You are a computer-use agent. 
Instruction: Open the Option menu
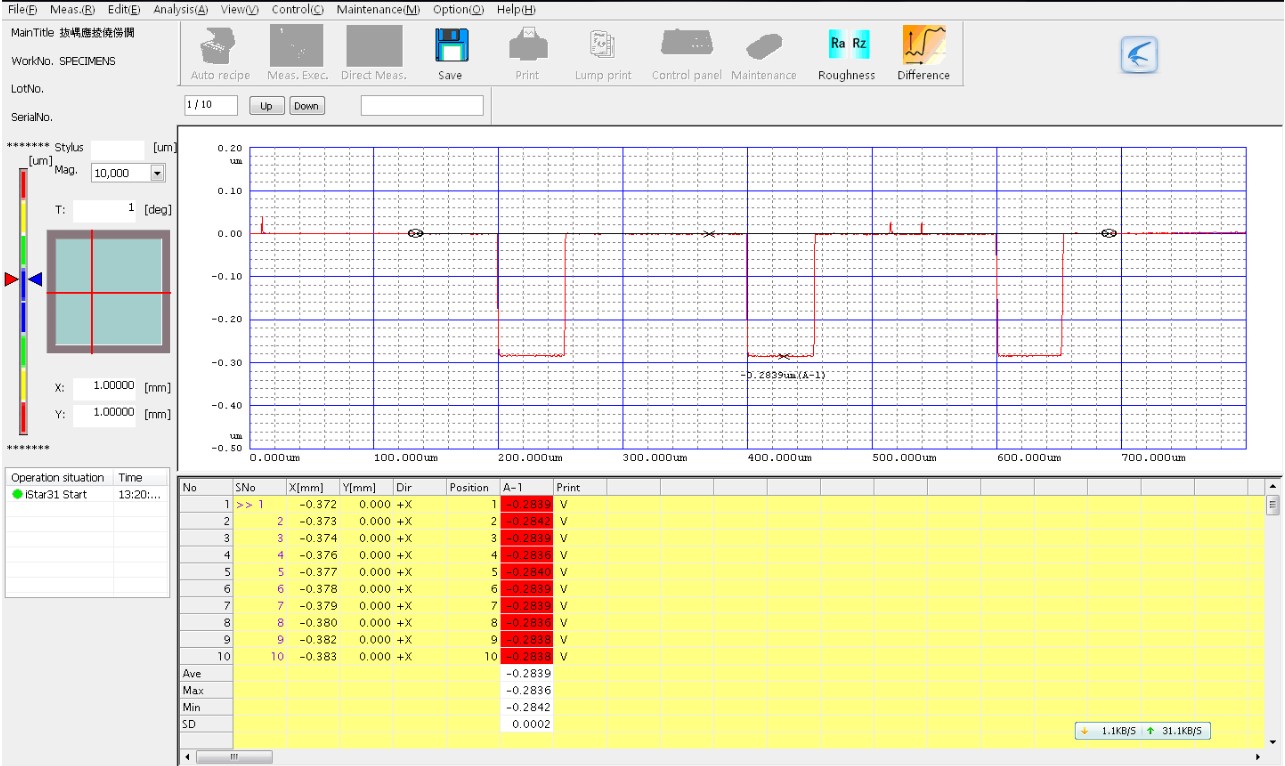coord(459,9)
